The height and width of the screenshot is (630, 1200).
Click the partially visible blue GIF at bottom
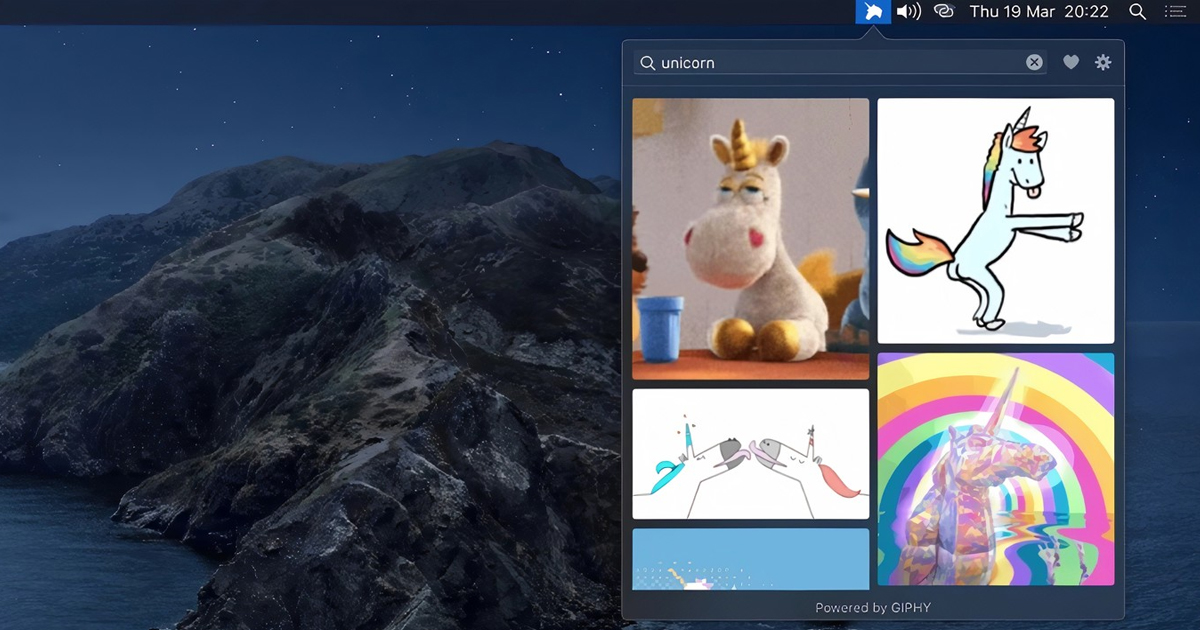click(x=750, y=560)
